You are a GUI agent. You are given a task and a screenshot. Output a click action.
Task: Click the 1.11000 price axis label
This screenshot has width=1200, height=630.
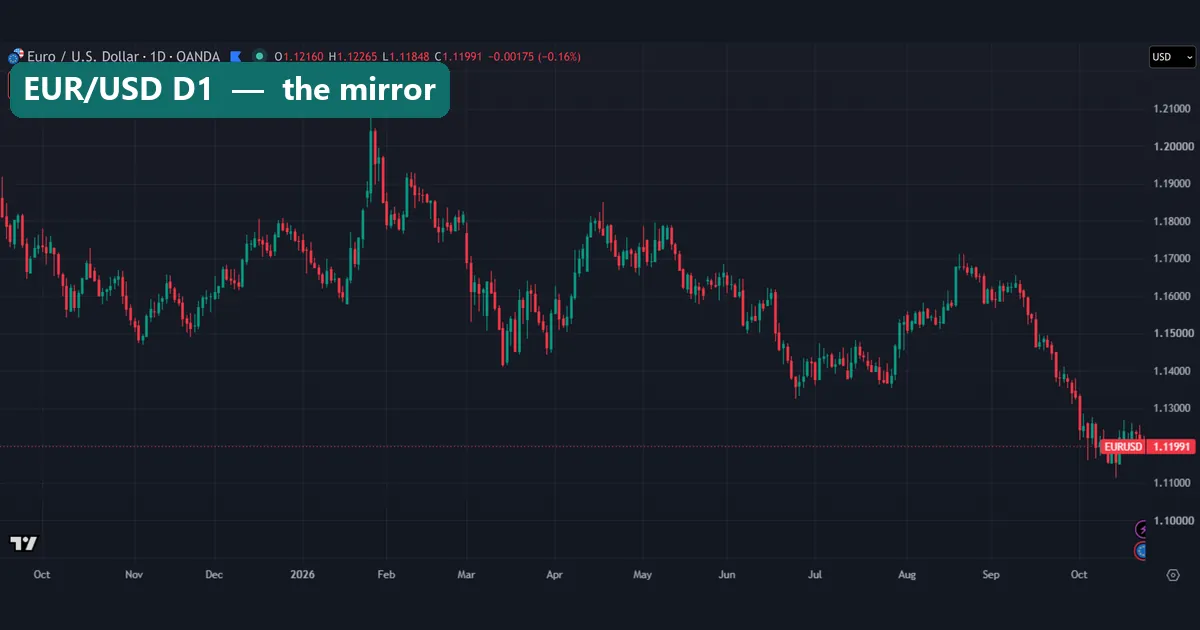[1170, 483]
